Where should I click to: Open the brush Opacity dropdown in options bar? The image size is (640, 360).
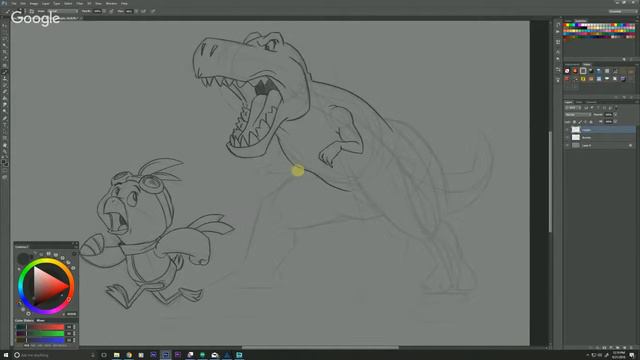[x=104, y=11]
